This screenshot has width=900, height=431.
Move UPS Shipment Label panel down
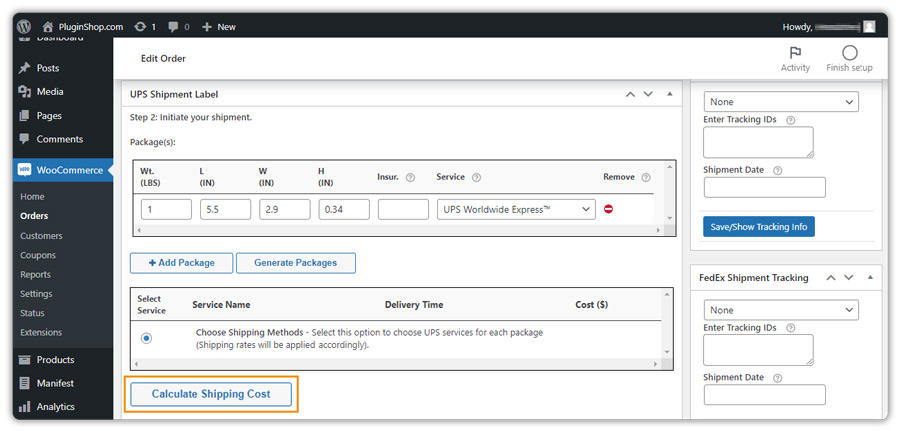pyautogui.click(x=648, y=94)
